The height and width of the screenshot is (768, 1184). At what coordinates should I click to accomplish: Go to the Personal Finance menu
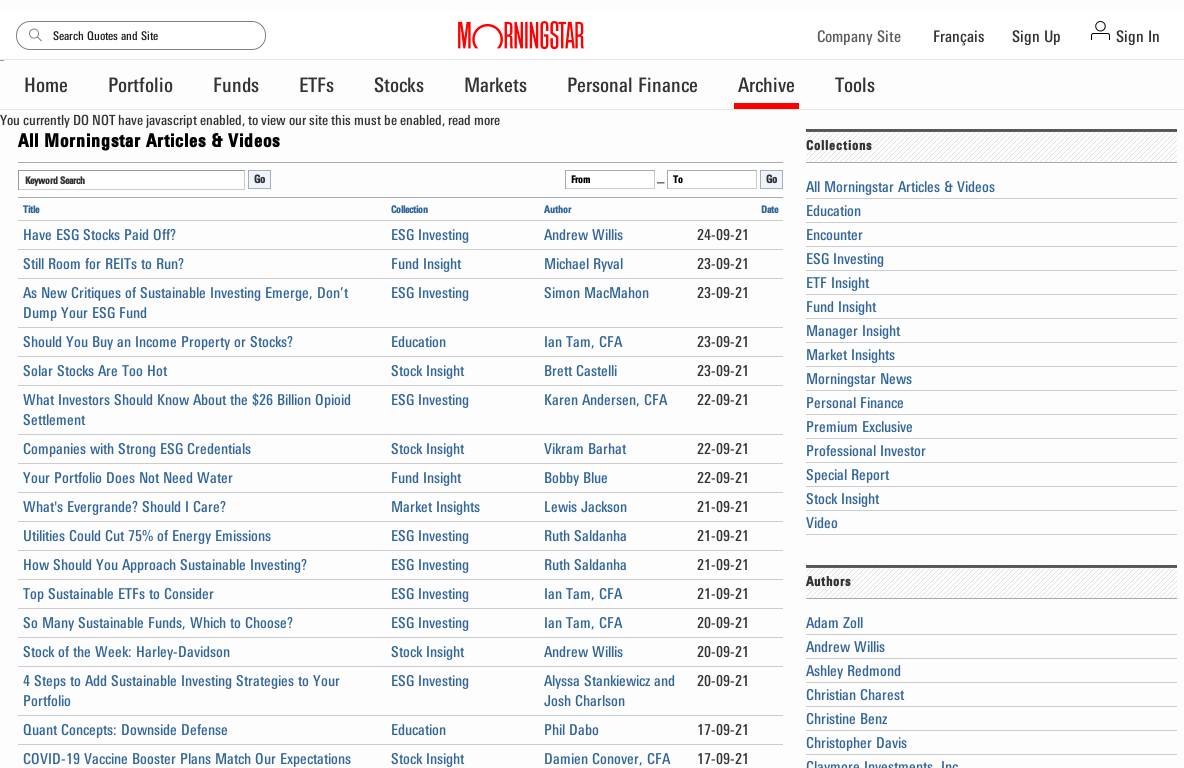pos(632,86)
